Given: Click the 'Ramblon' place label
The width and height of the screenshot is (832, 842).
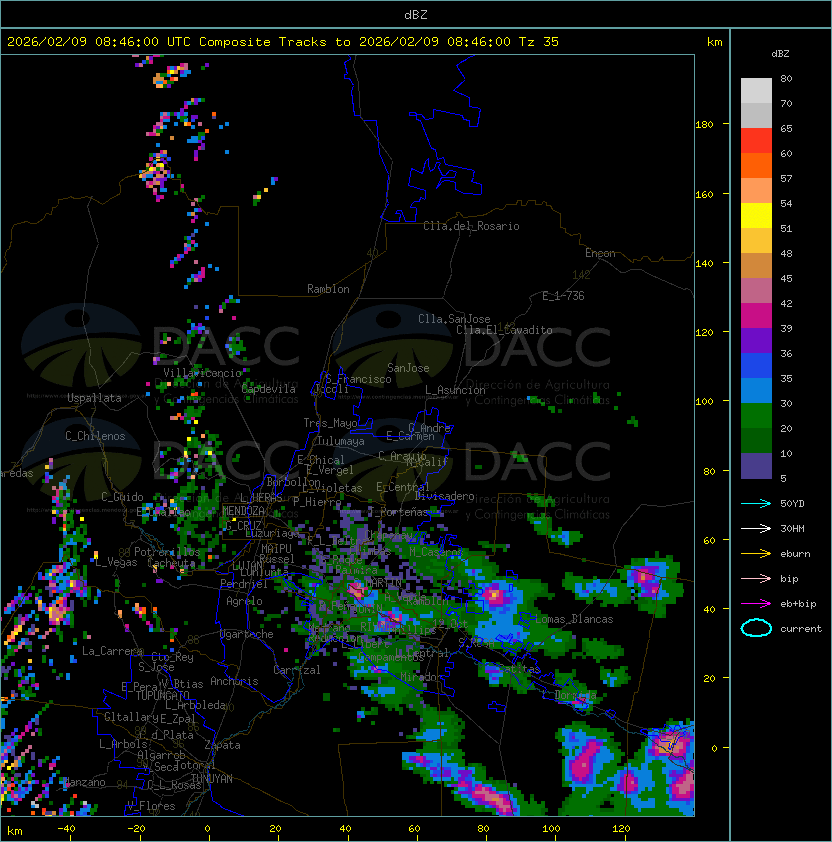Looking at the screenshot, I should tap(328, 289).
